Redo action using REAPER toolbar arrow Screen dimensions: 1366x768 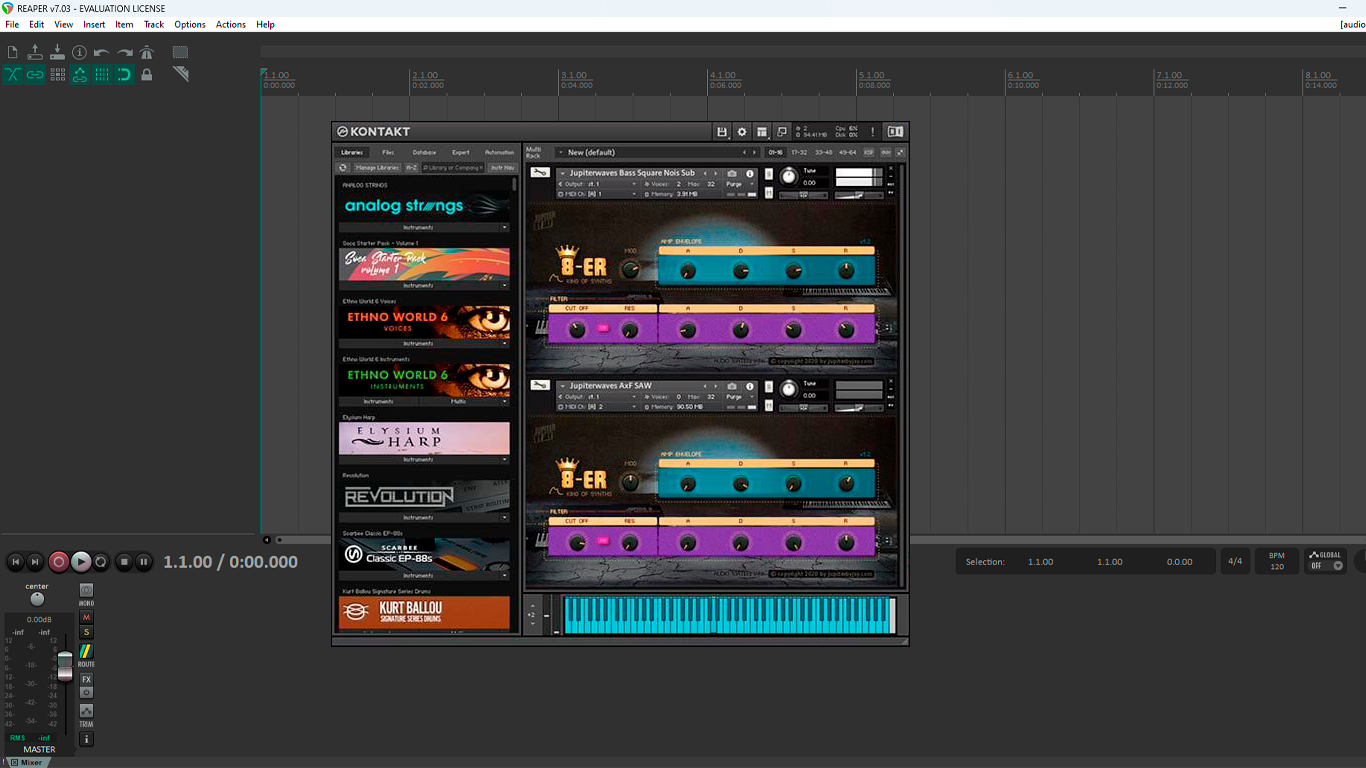click(124, 52)
